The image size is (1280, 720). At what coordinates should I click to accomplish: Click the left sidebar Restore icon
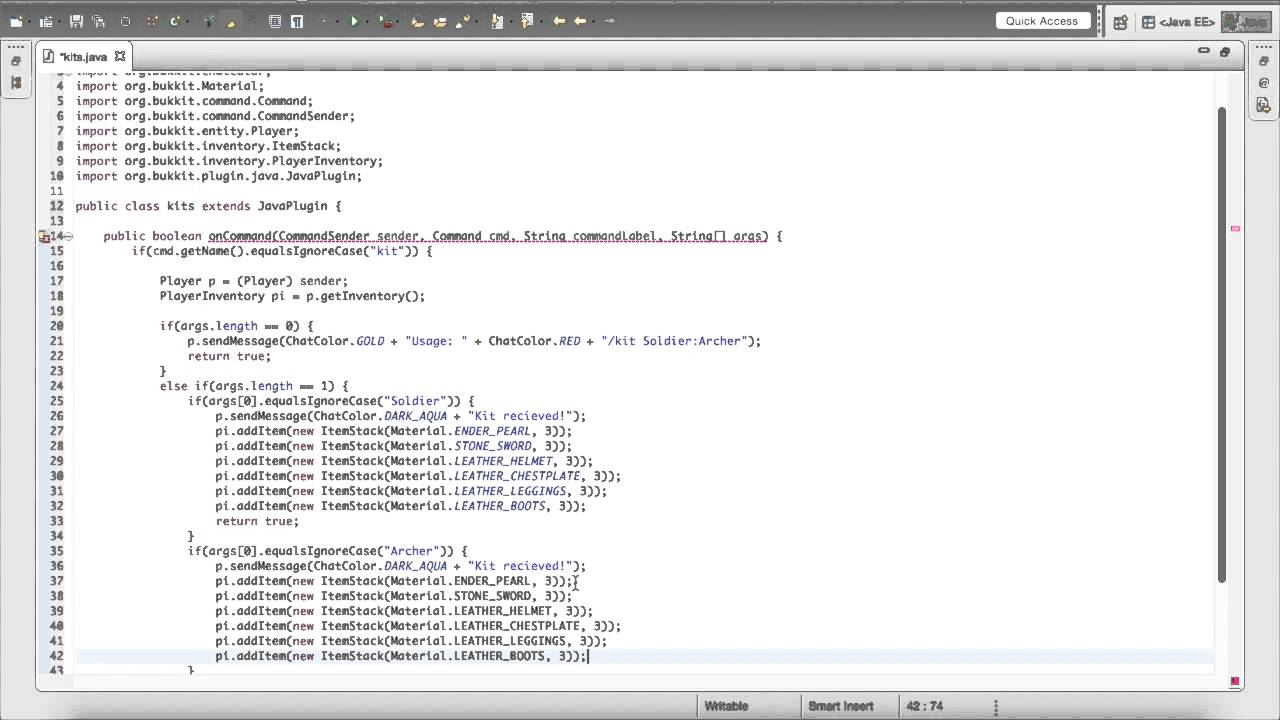pos(16,62)
